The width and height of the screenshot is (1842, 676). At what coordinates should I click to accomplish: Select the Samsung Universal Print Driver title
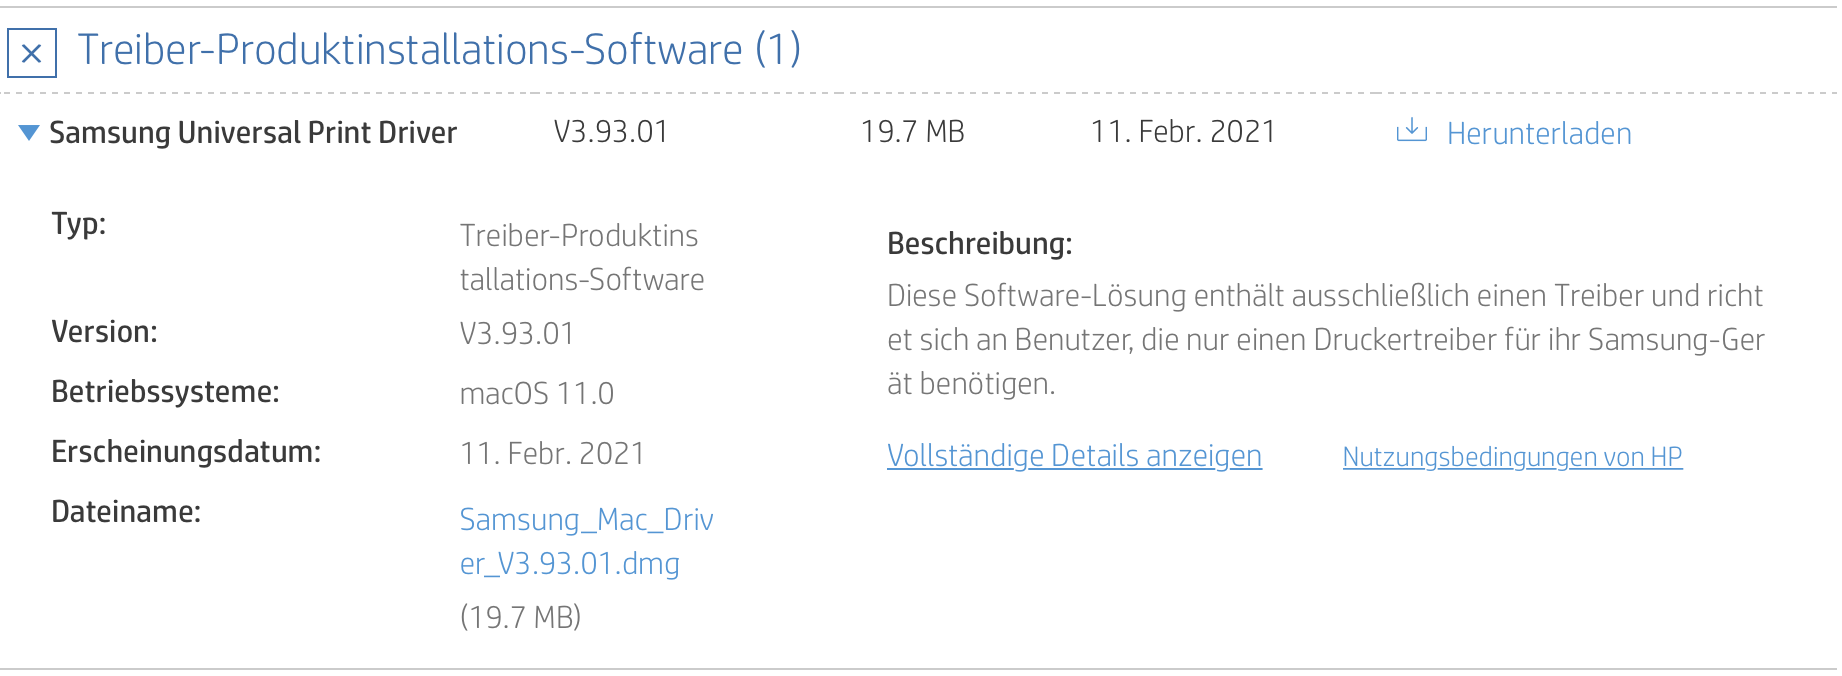click(x=253, y=133)
